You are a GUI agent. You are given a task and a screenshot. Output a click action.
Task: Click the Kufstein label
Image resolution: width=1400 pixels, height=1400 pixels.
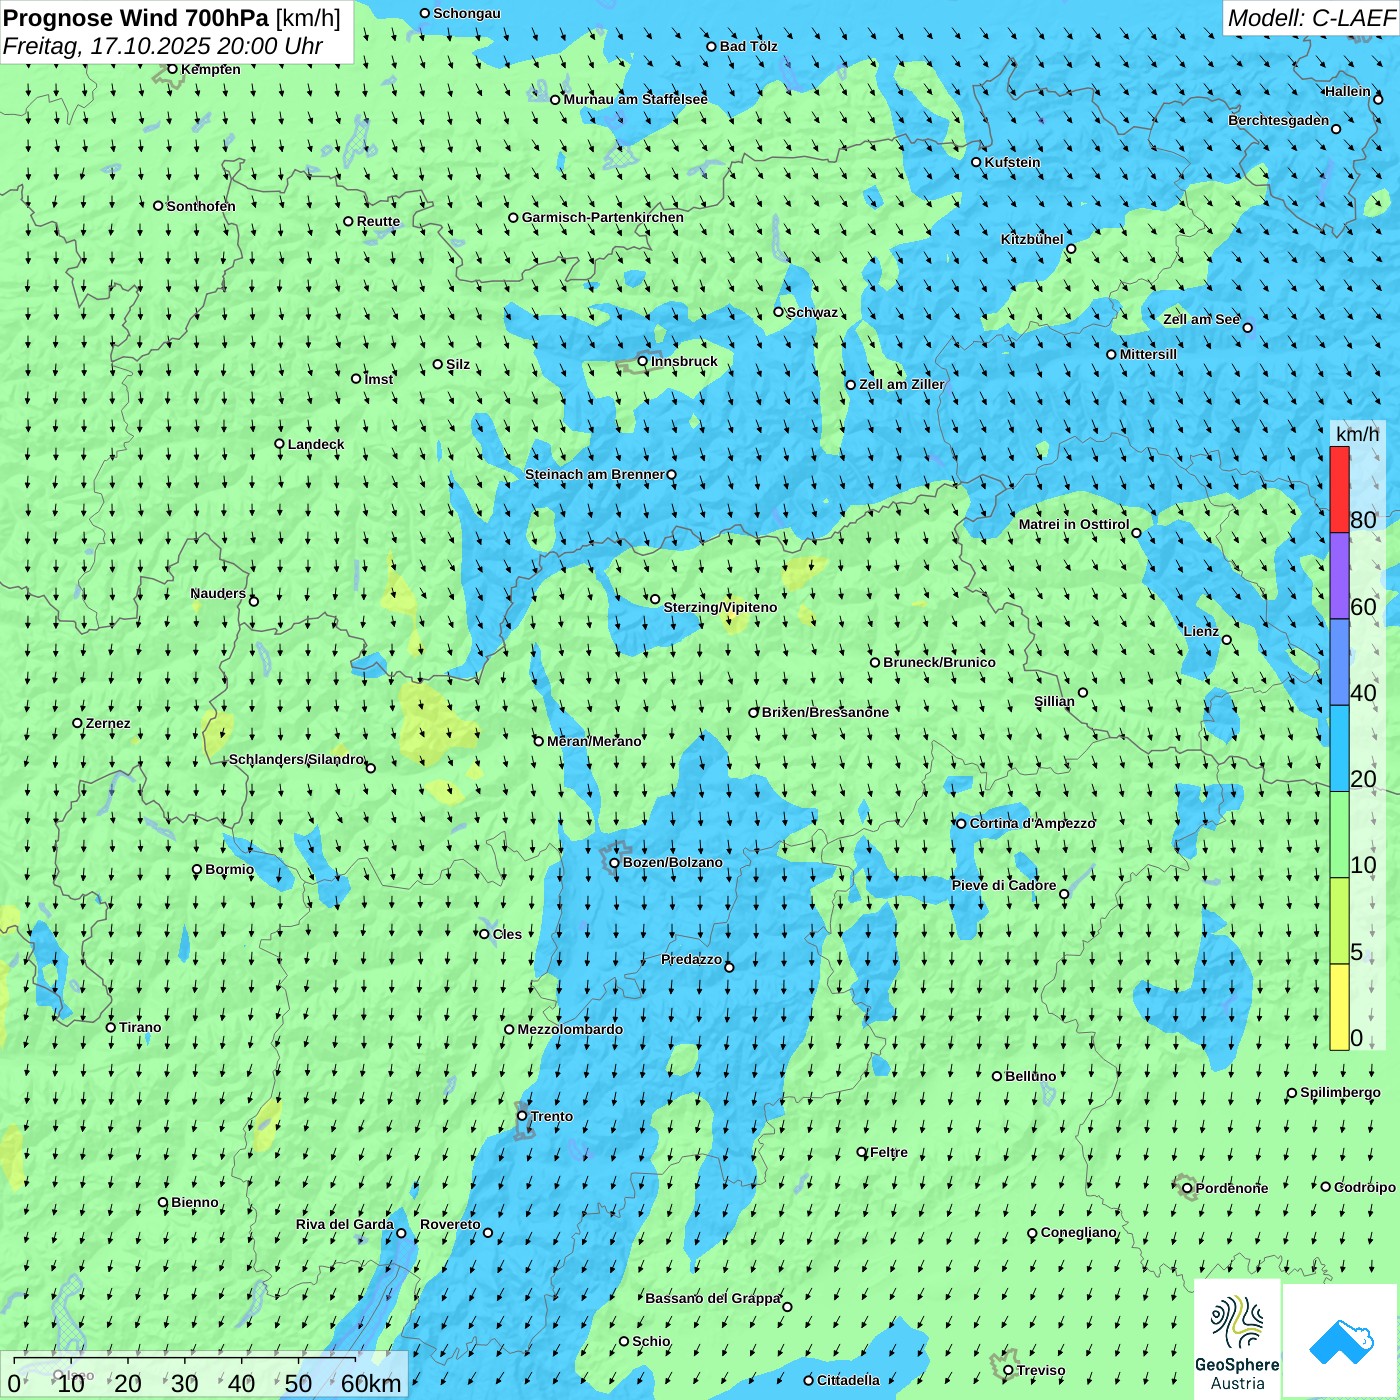[x=1012, y=162]
